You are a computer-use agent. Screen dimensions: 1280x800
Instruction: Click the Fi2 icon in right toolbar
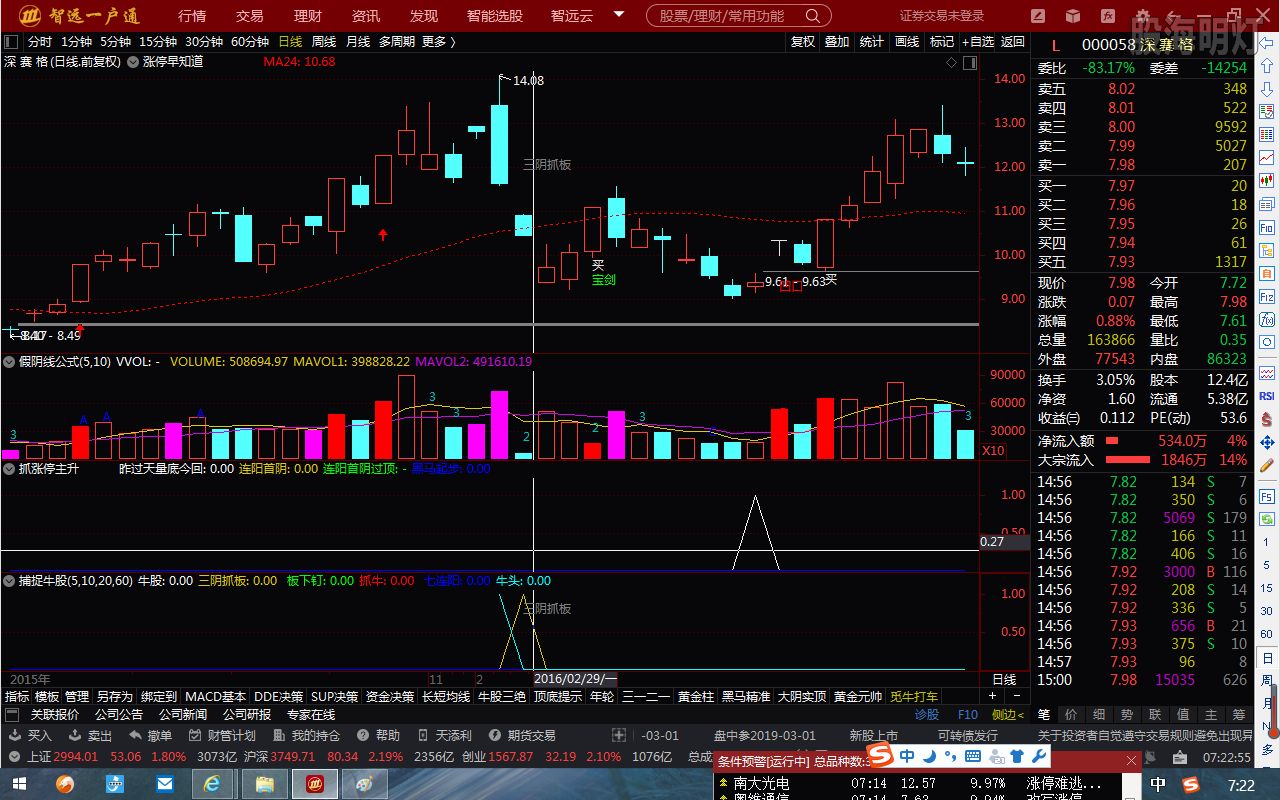1267,296
